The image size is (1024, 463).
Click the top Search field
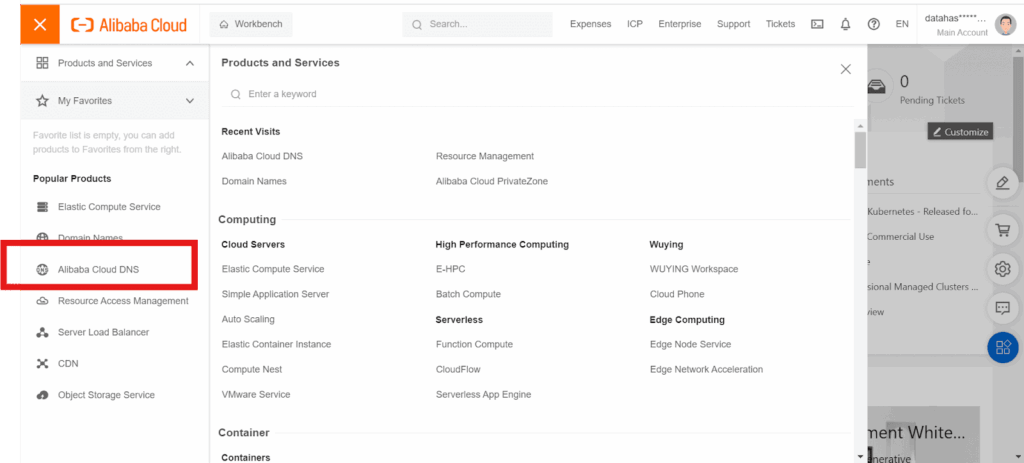pos(477,24)
